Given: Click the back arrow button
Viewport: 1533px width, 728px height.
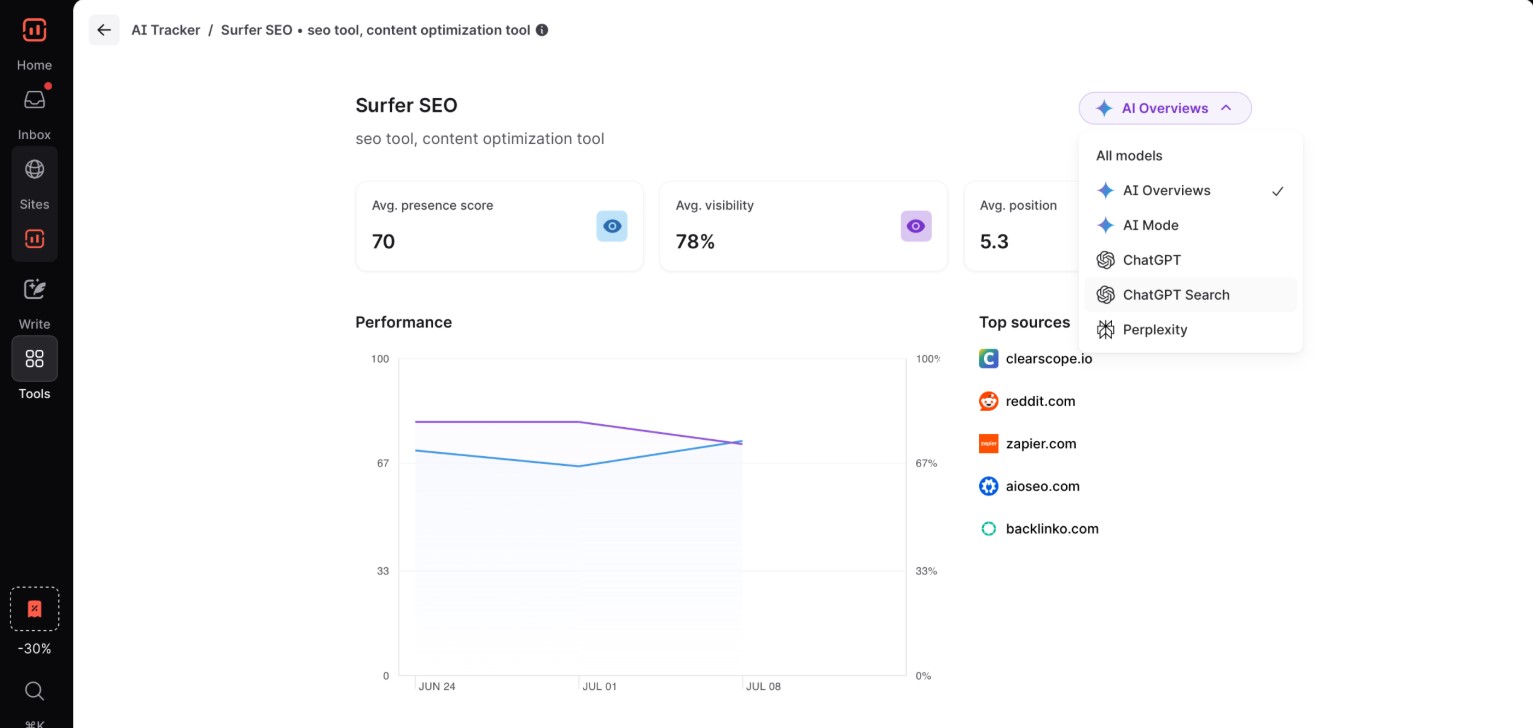Looking at the screenshot, I should [x=104, y=30].
